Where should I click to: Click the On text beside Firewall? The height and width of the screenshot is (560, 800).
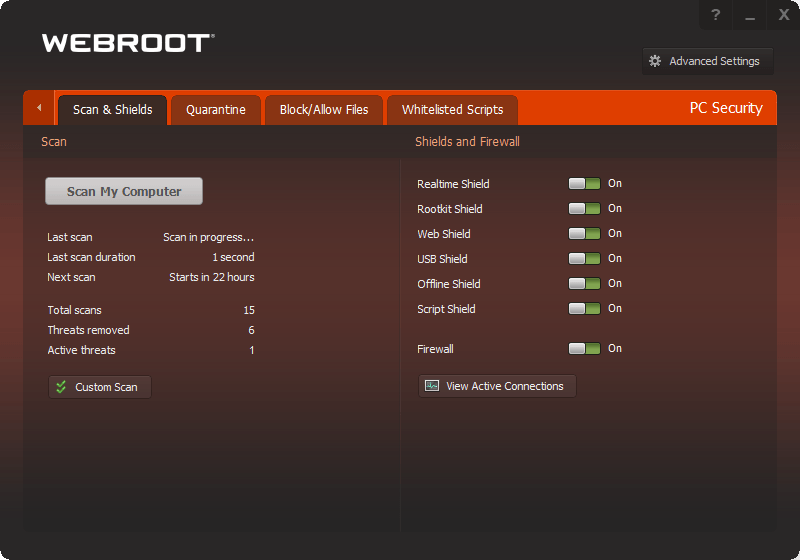pos(615,348)
